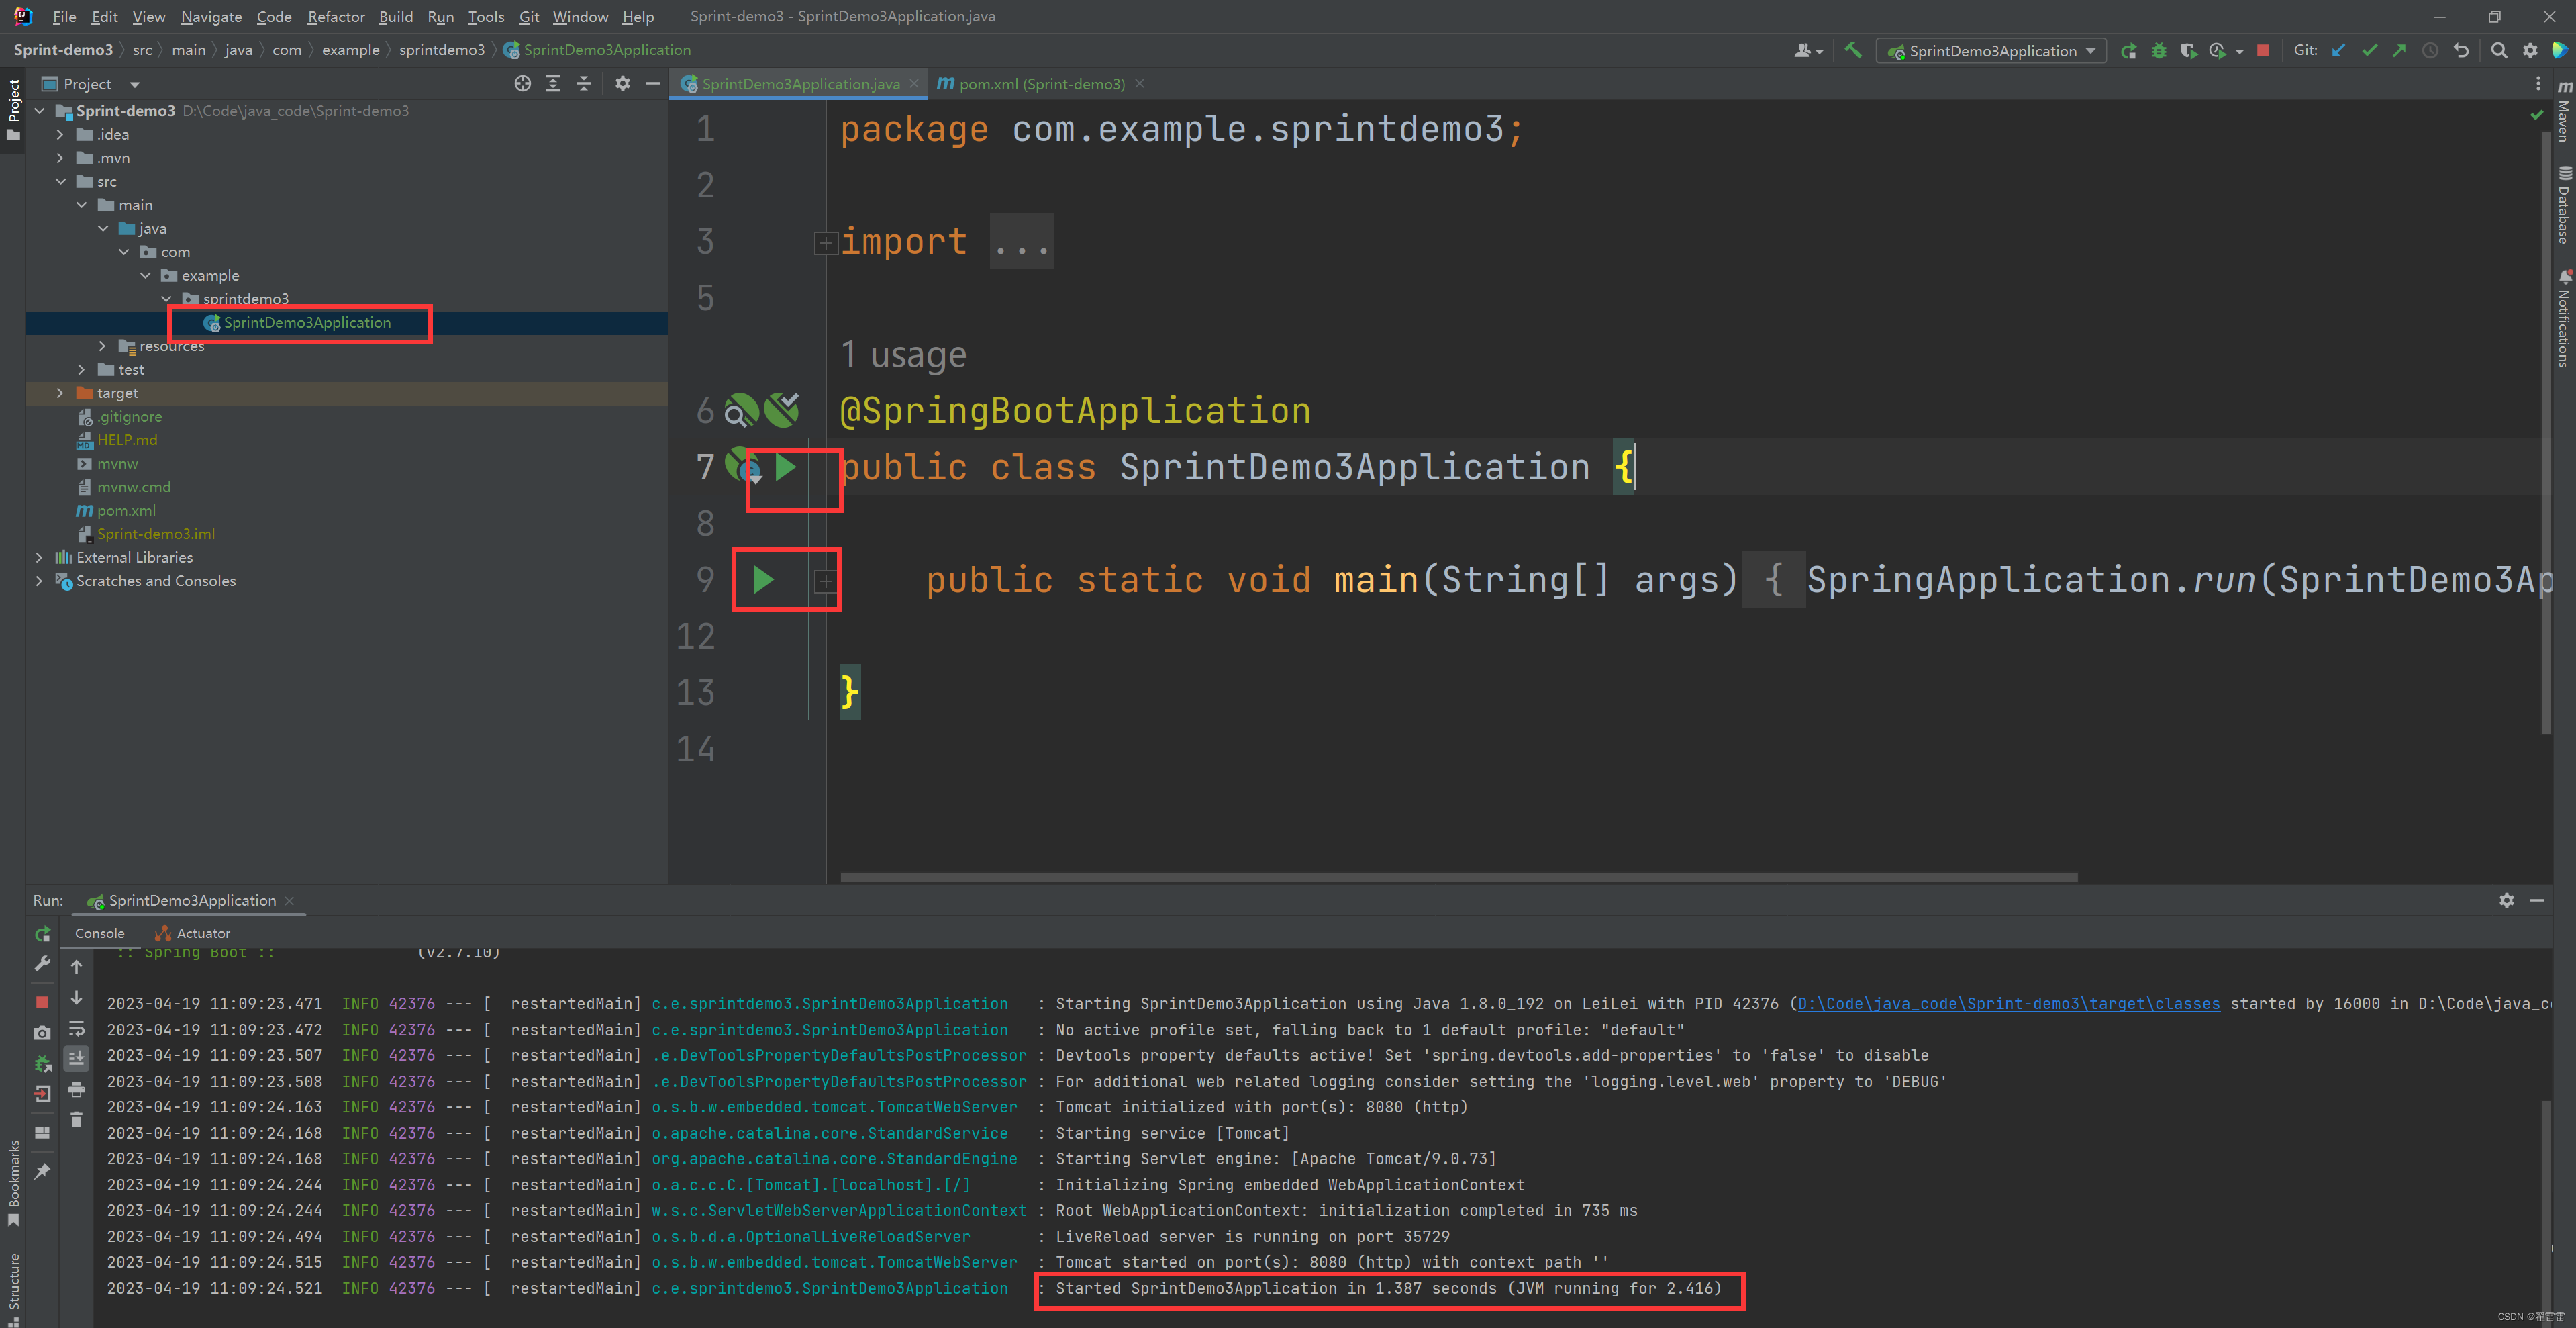Open the SprintDemo3Application run configuration dropdown

click(x=1992, y=51)
